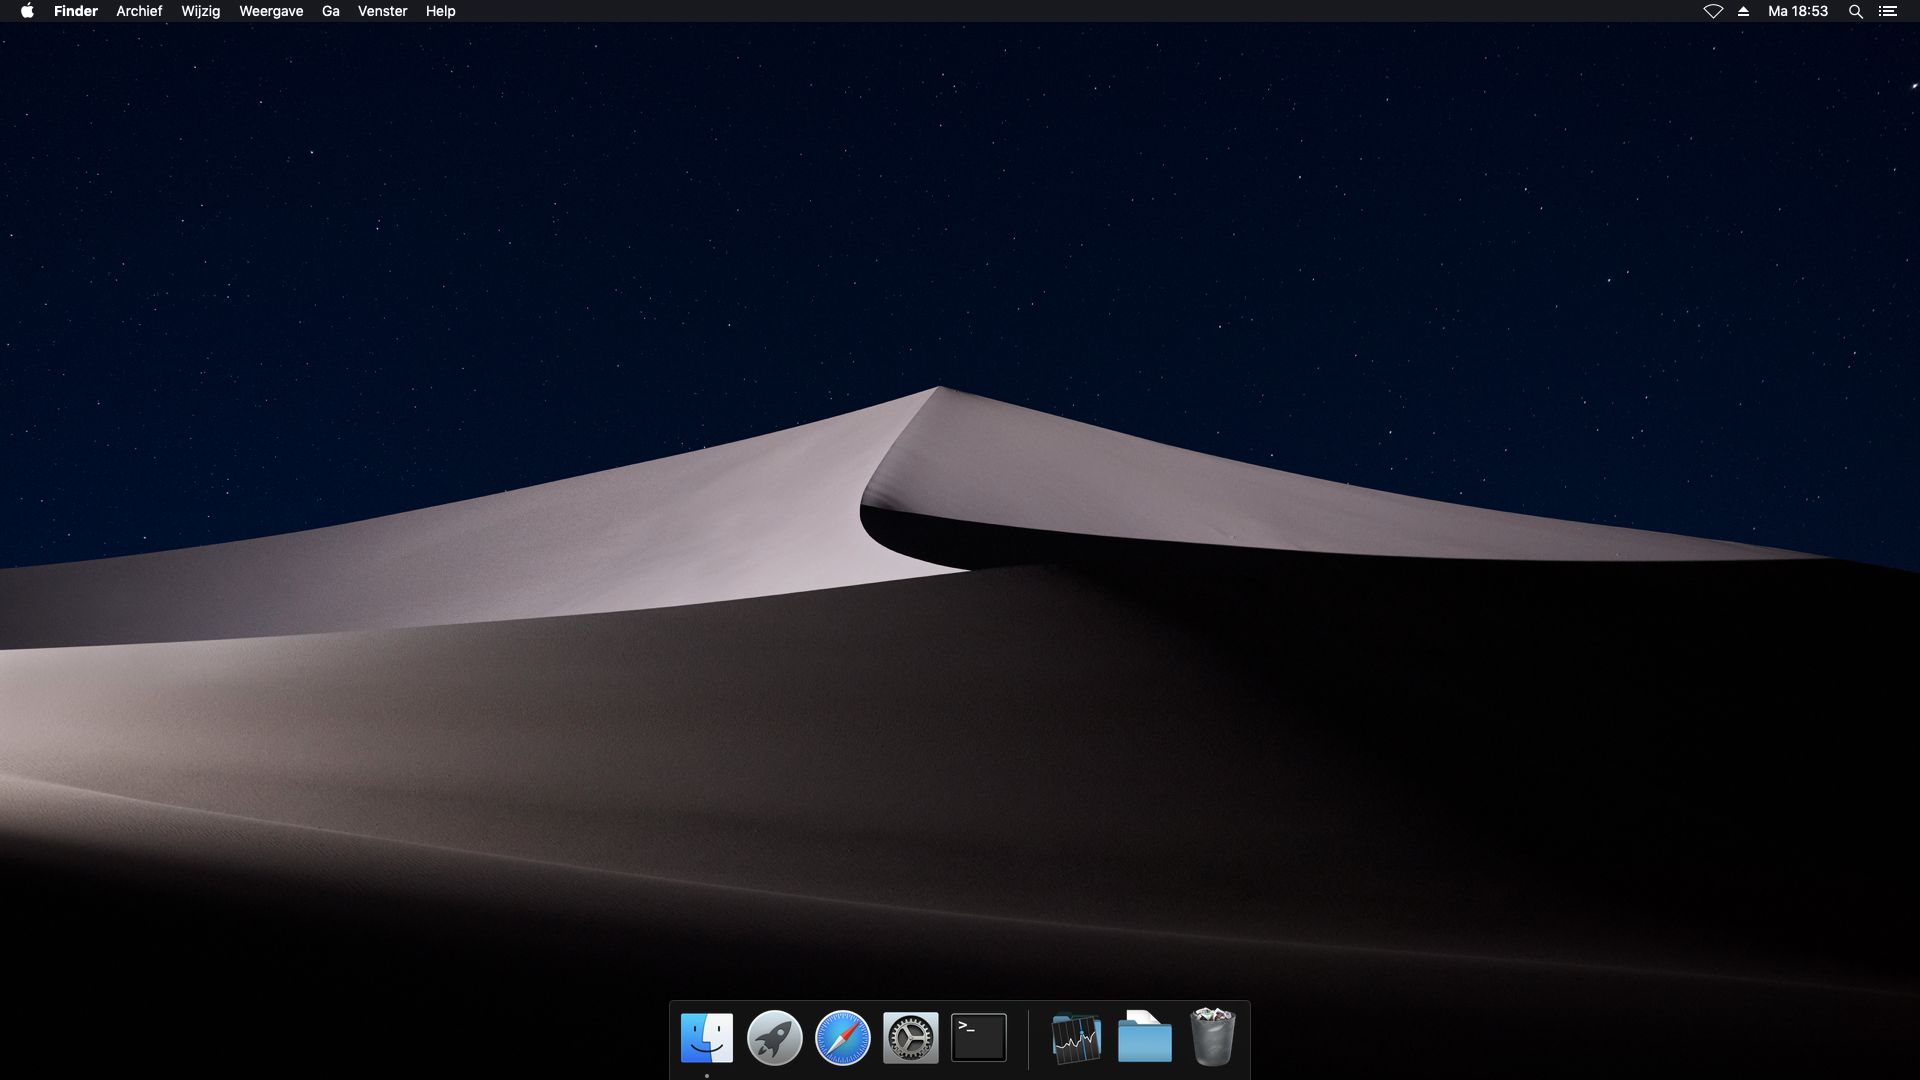Open the Apple menu
The height and width of the screenshot is (1080, 1920).
coord(27,11)
